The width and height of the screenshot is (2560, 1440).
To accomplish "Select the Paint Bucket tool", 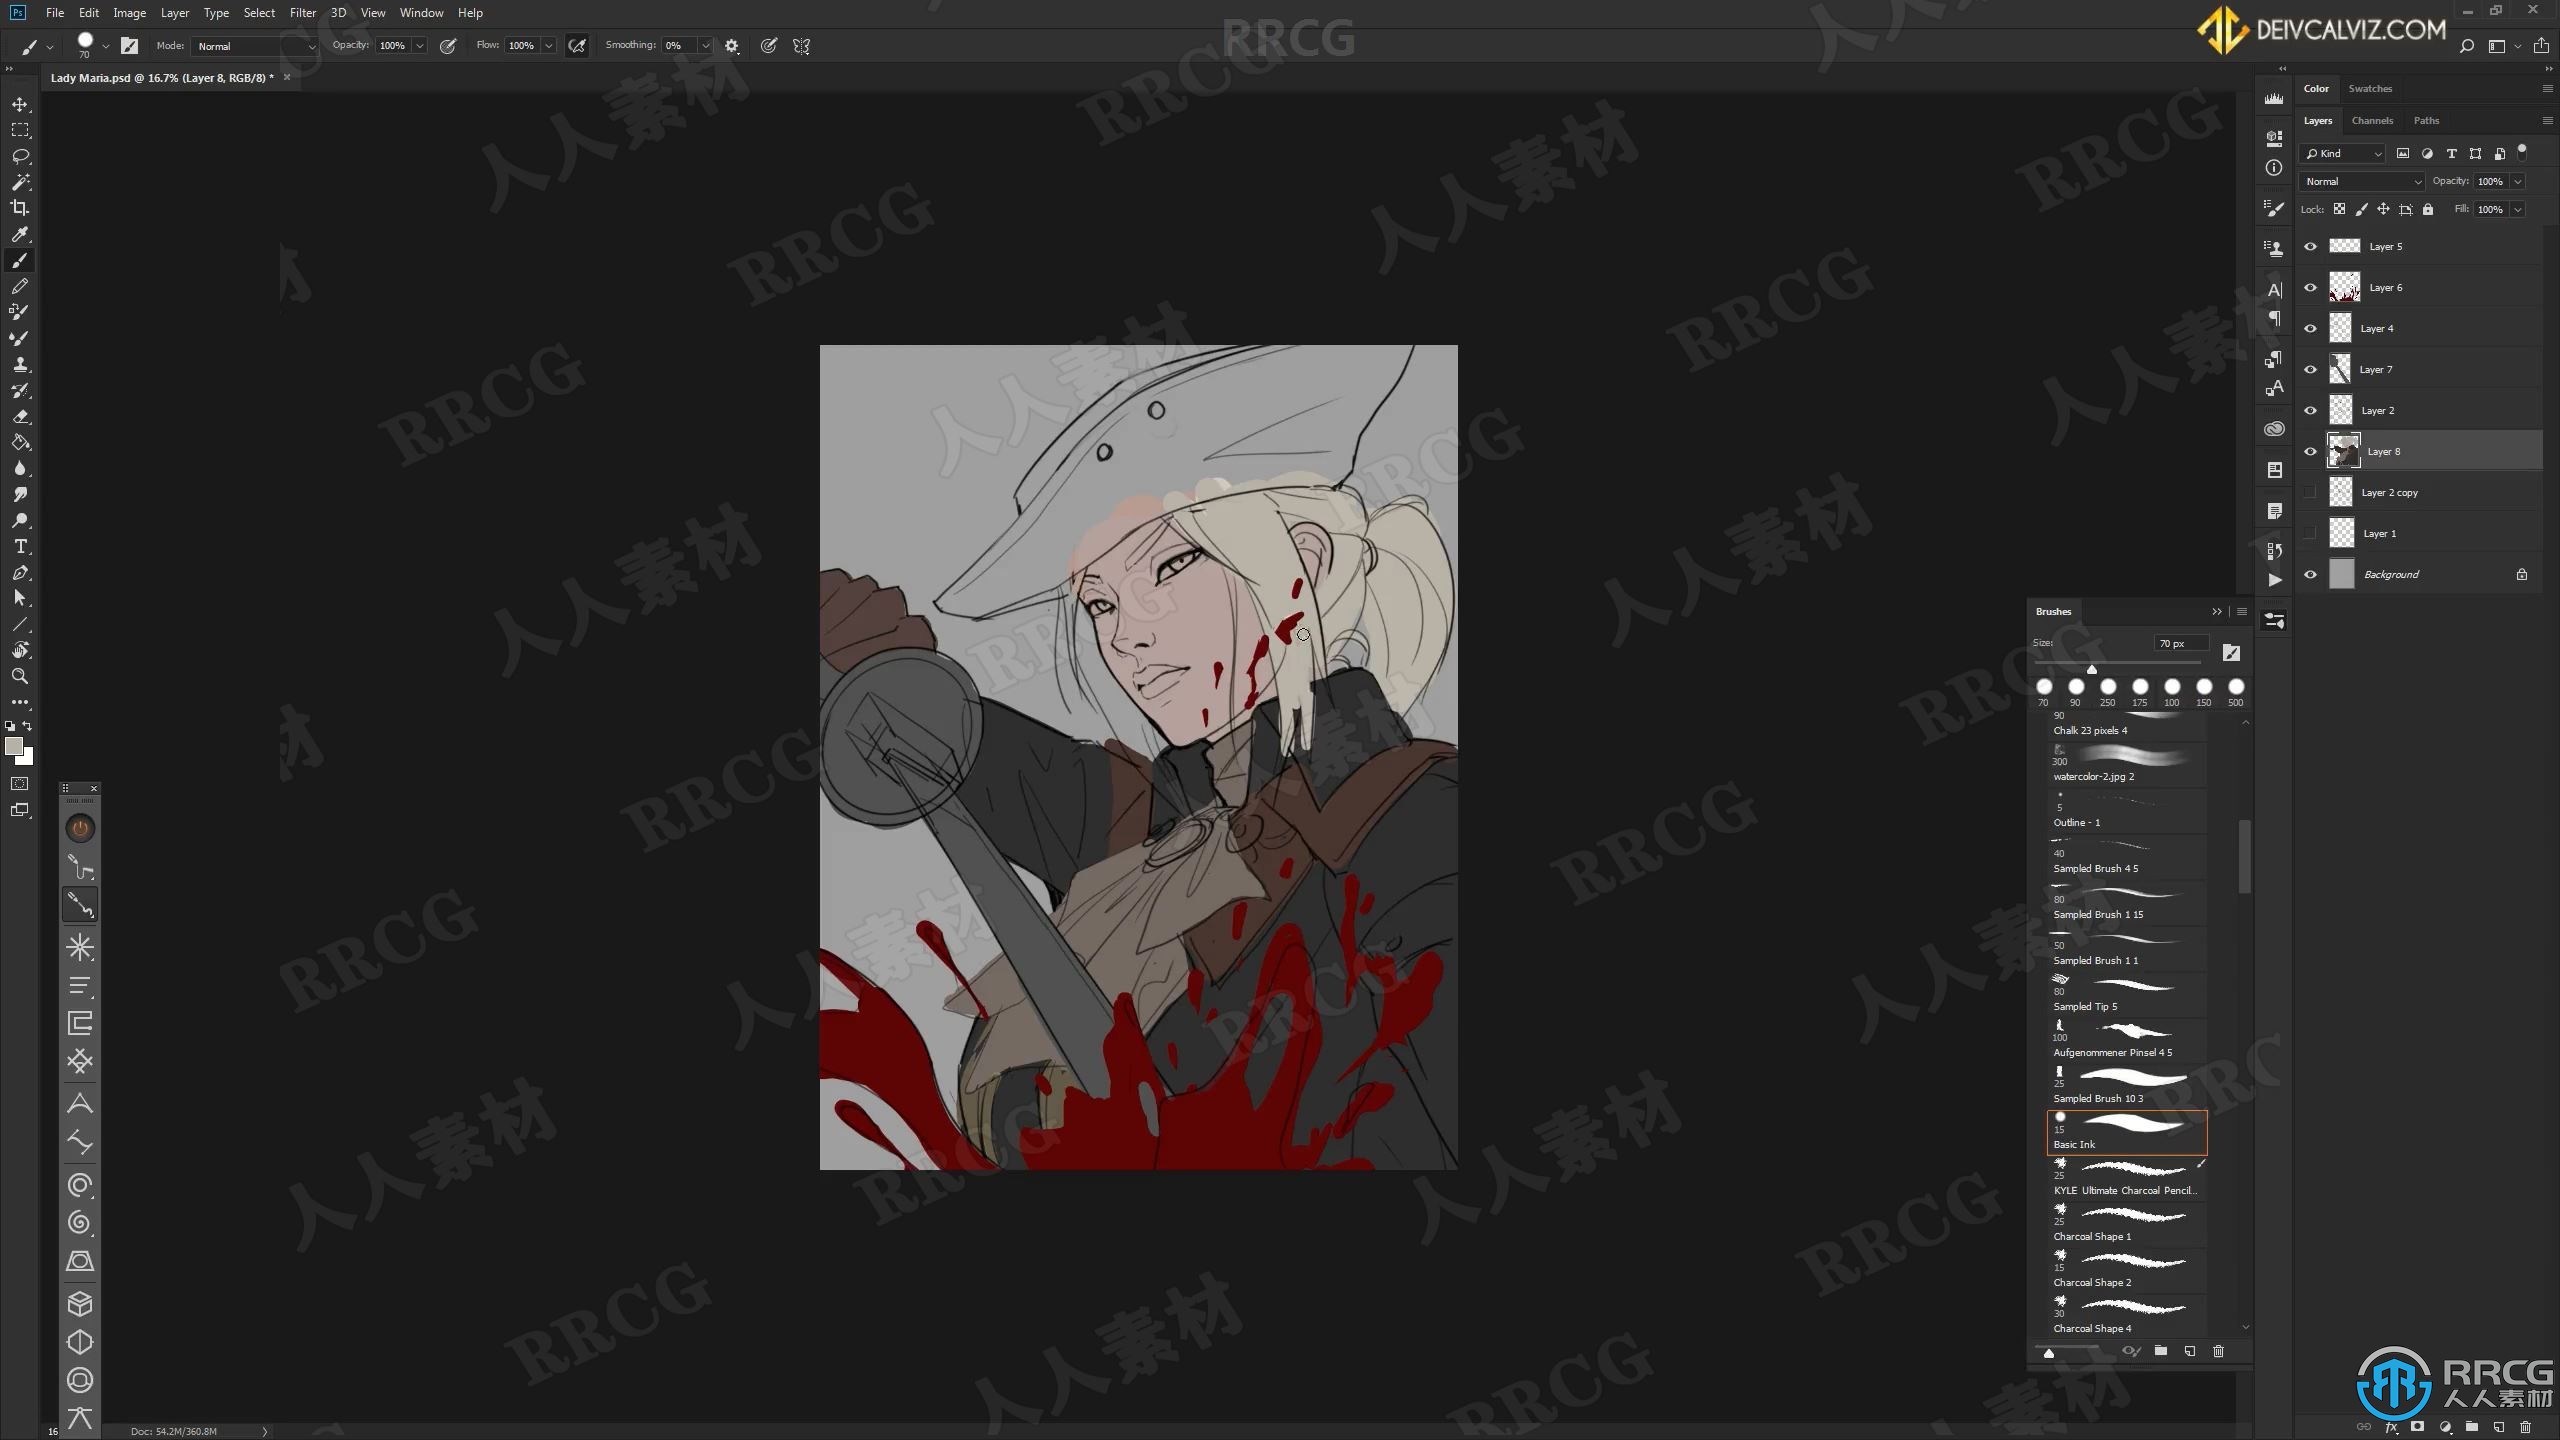I will (x=20, y=442).
